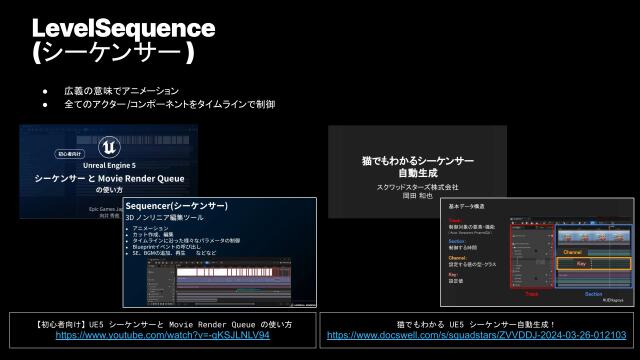Open the YouTube link for the sequencer tutorial
The width and height of the screenshot is (640, 360).
162,335
